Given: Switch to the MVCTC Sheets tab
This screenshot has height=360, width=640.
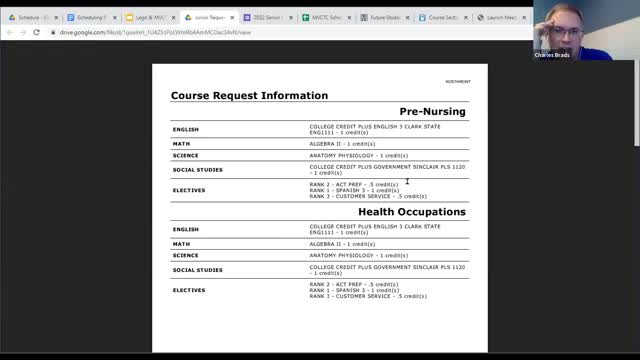Looking at the screenshot, I should point(322,18).
